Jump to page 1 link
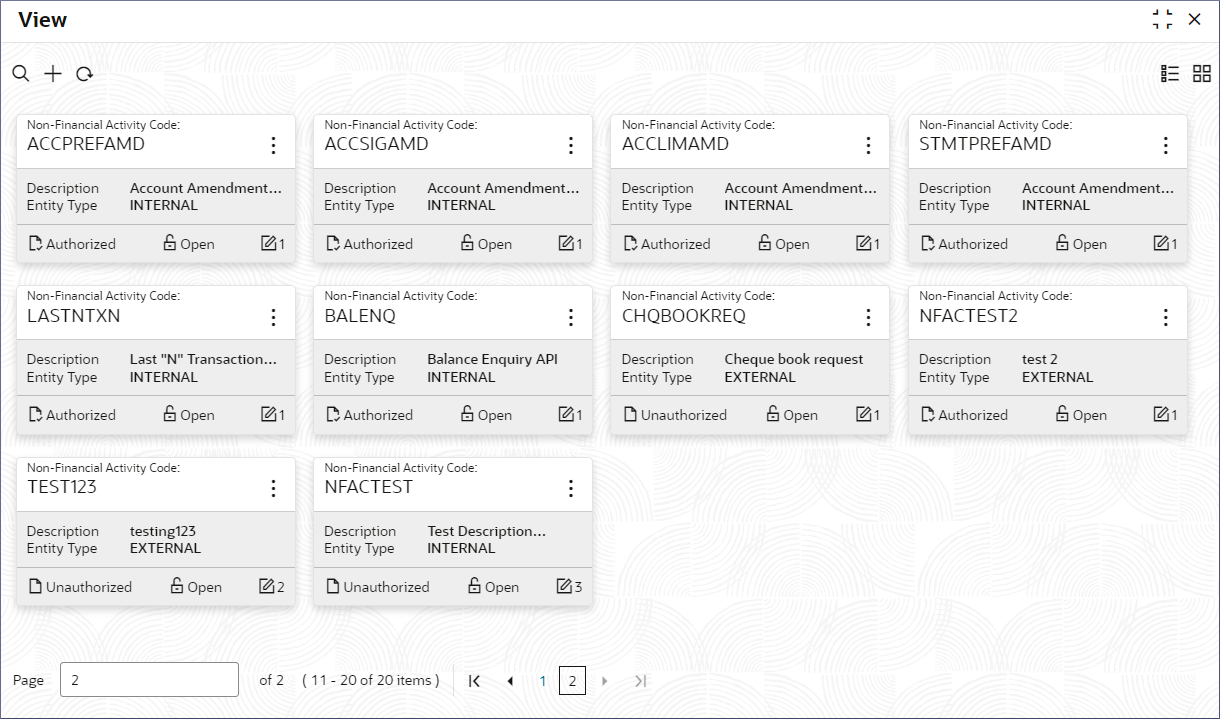 point(543,681)
